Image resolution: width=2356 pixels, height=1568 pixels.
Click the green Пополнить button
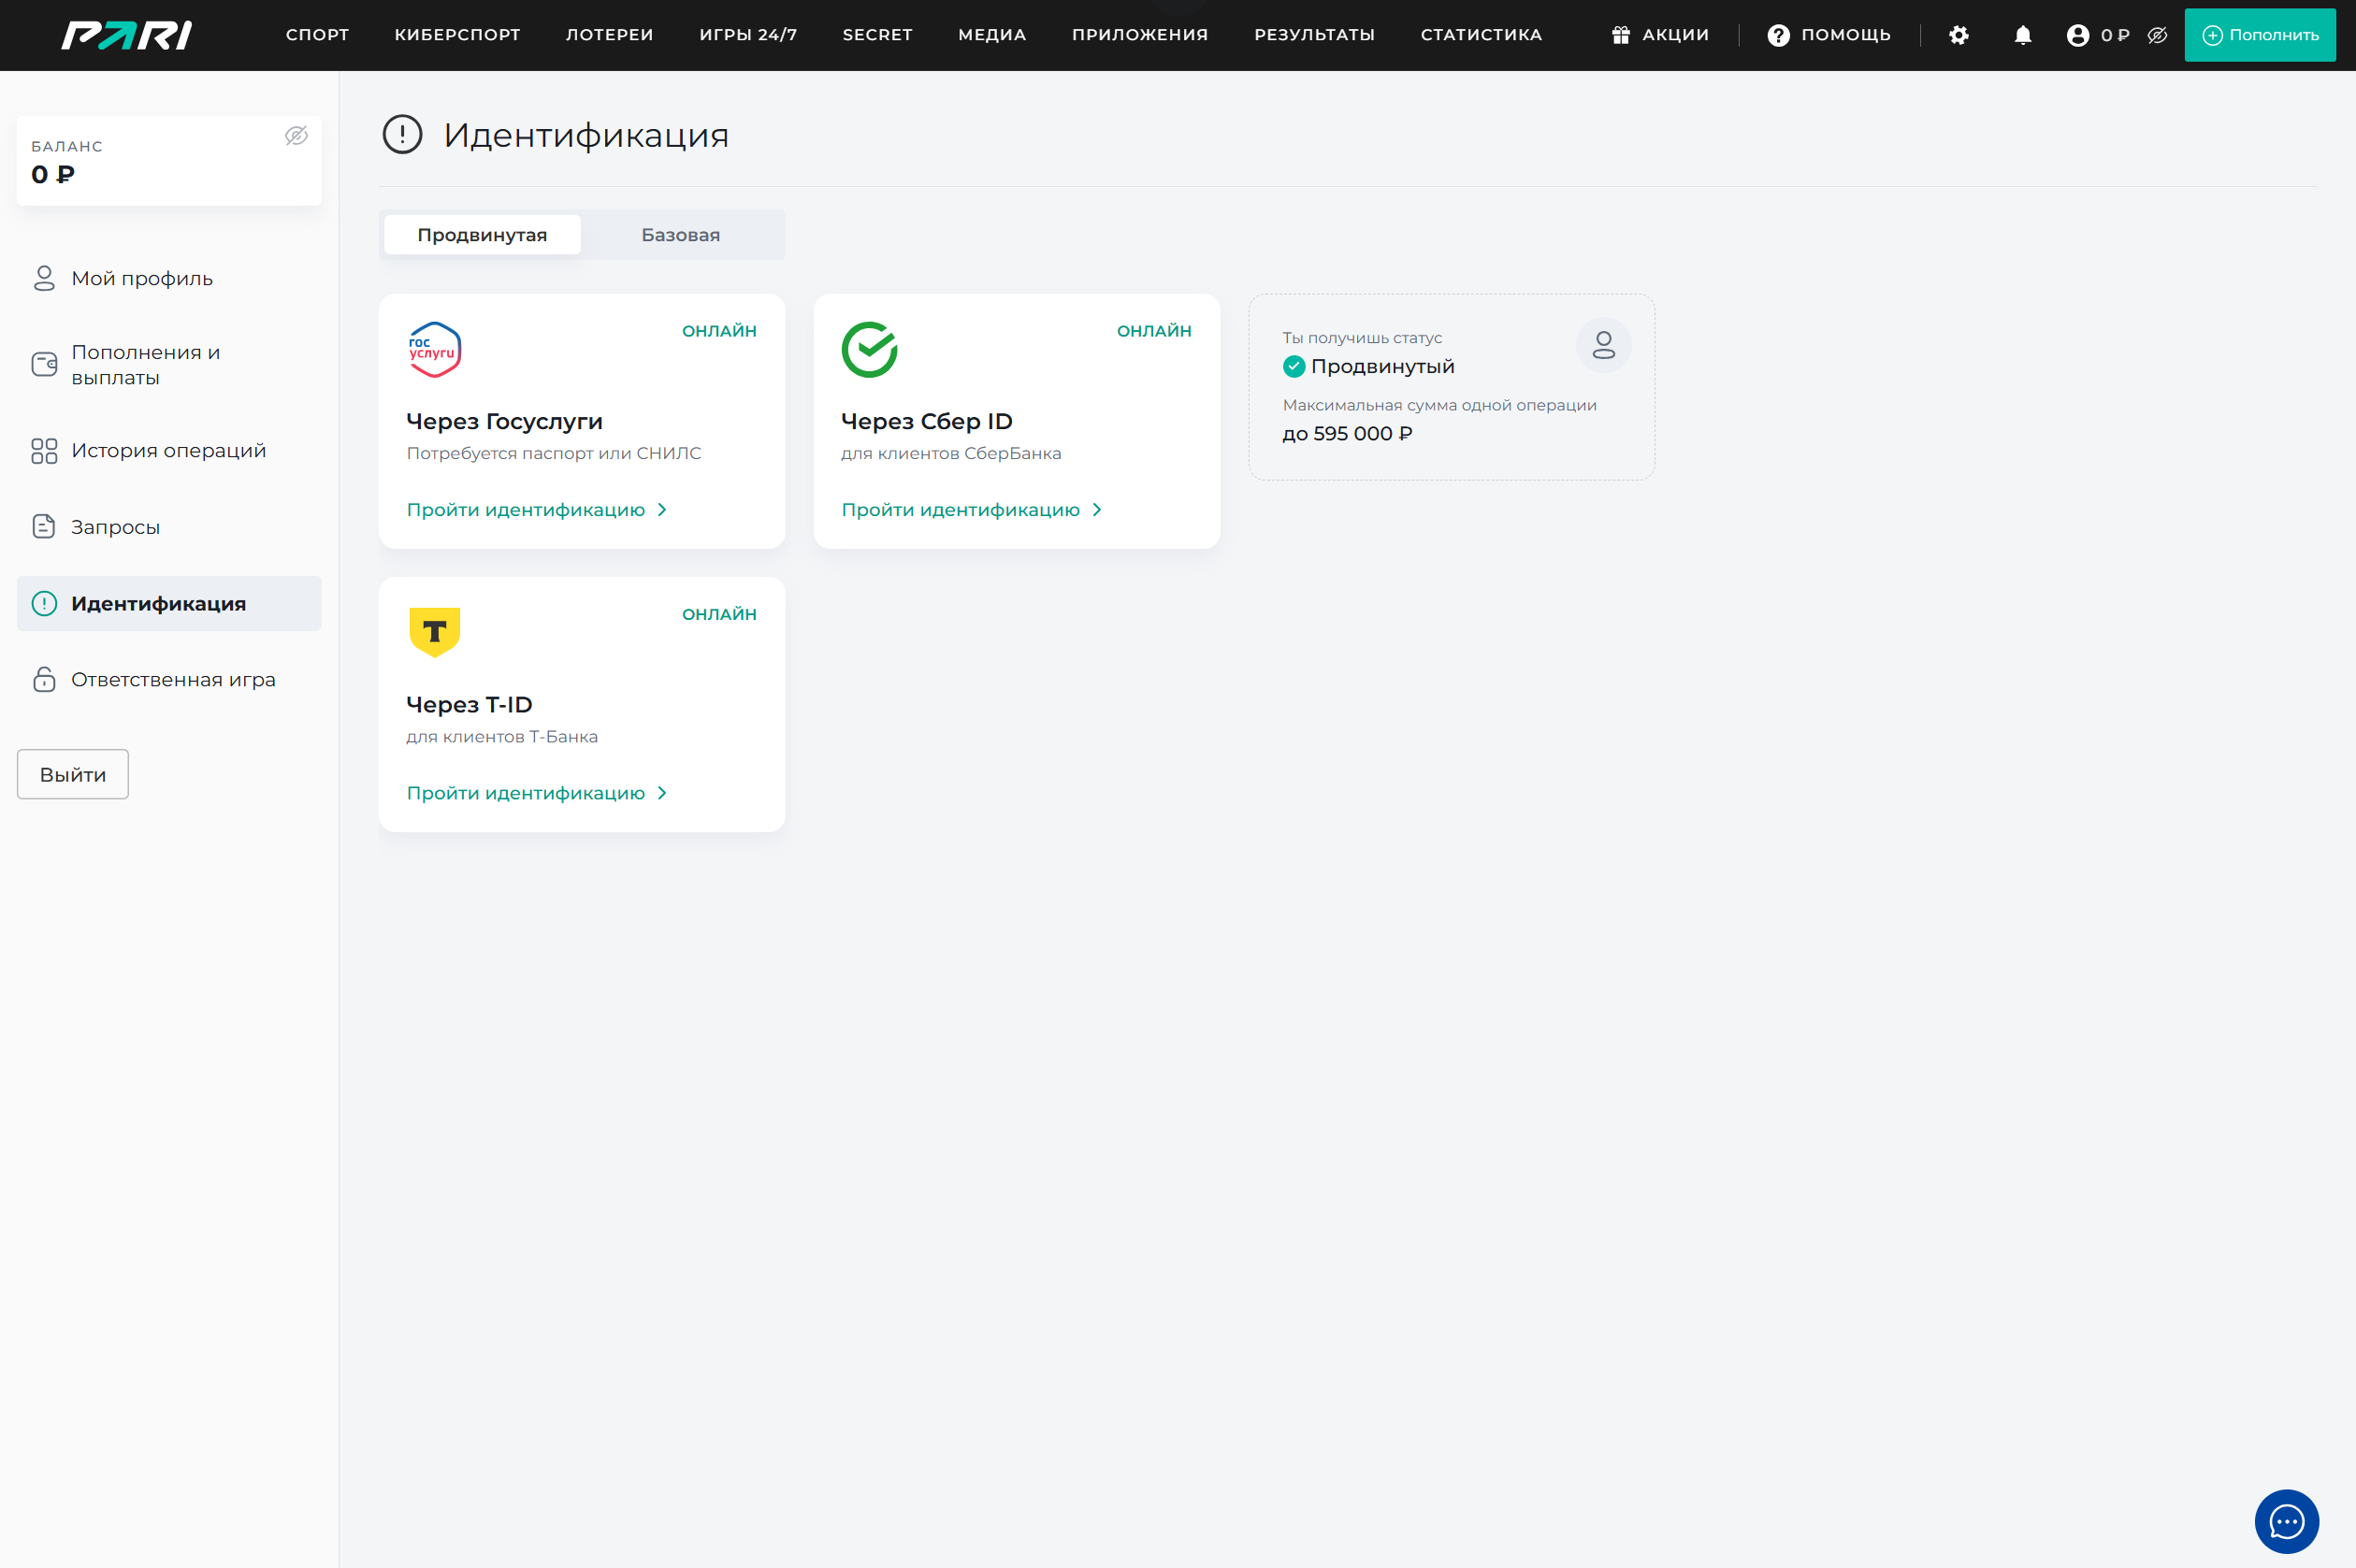coord(2260,35)
